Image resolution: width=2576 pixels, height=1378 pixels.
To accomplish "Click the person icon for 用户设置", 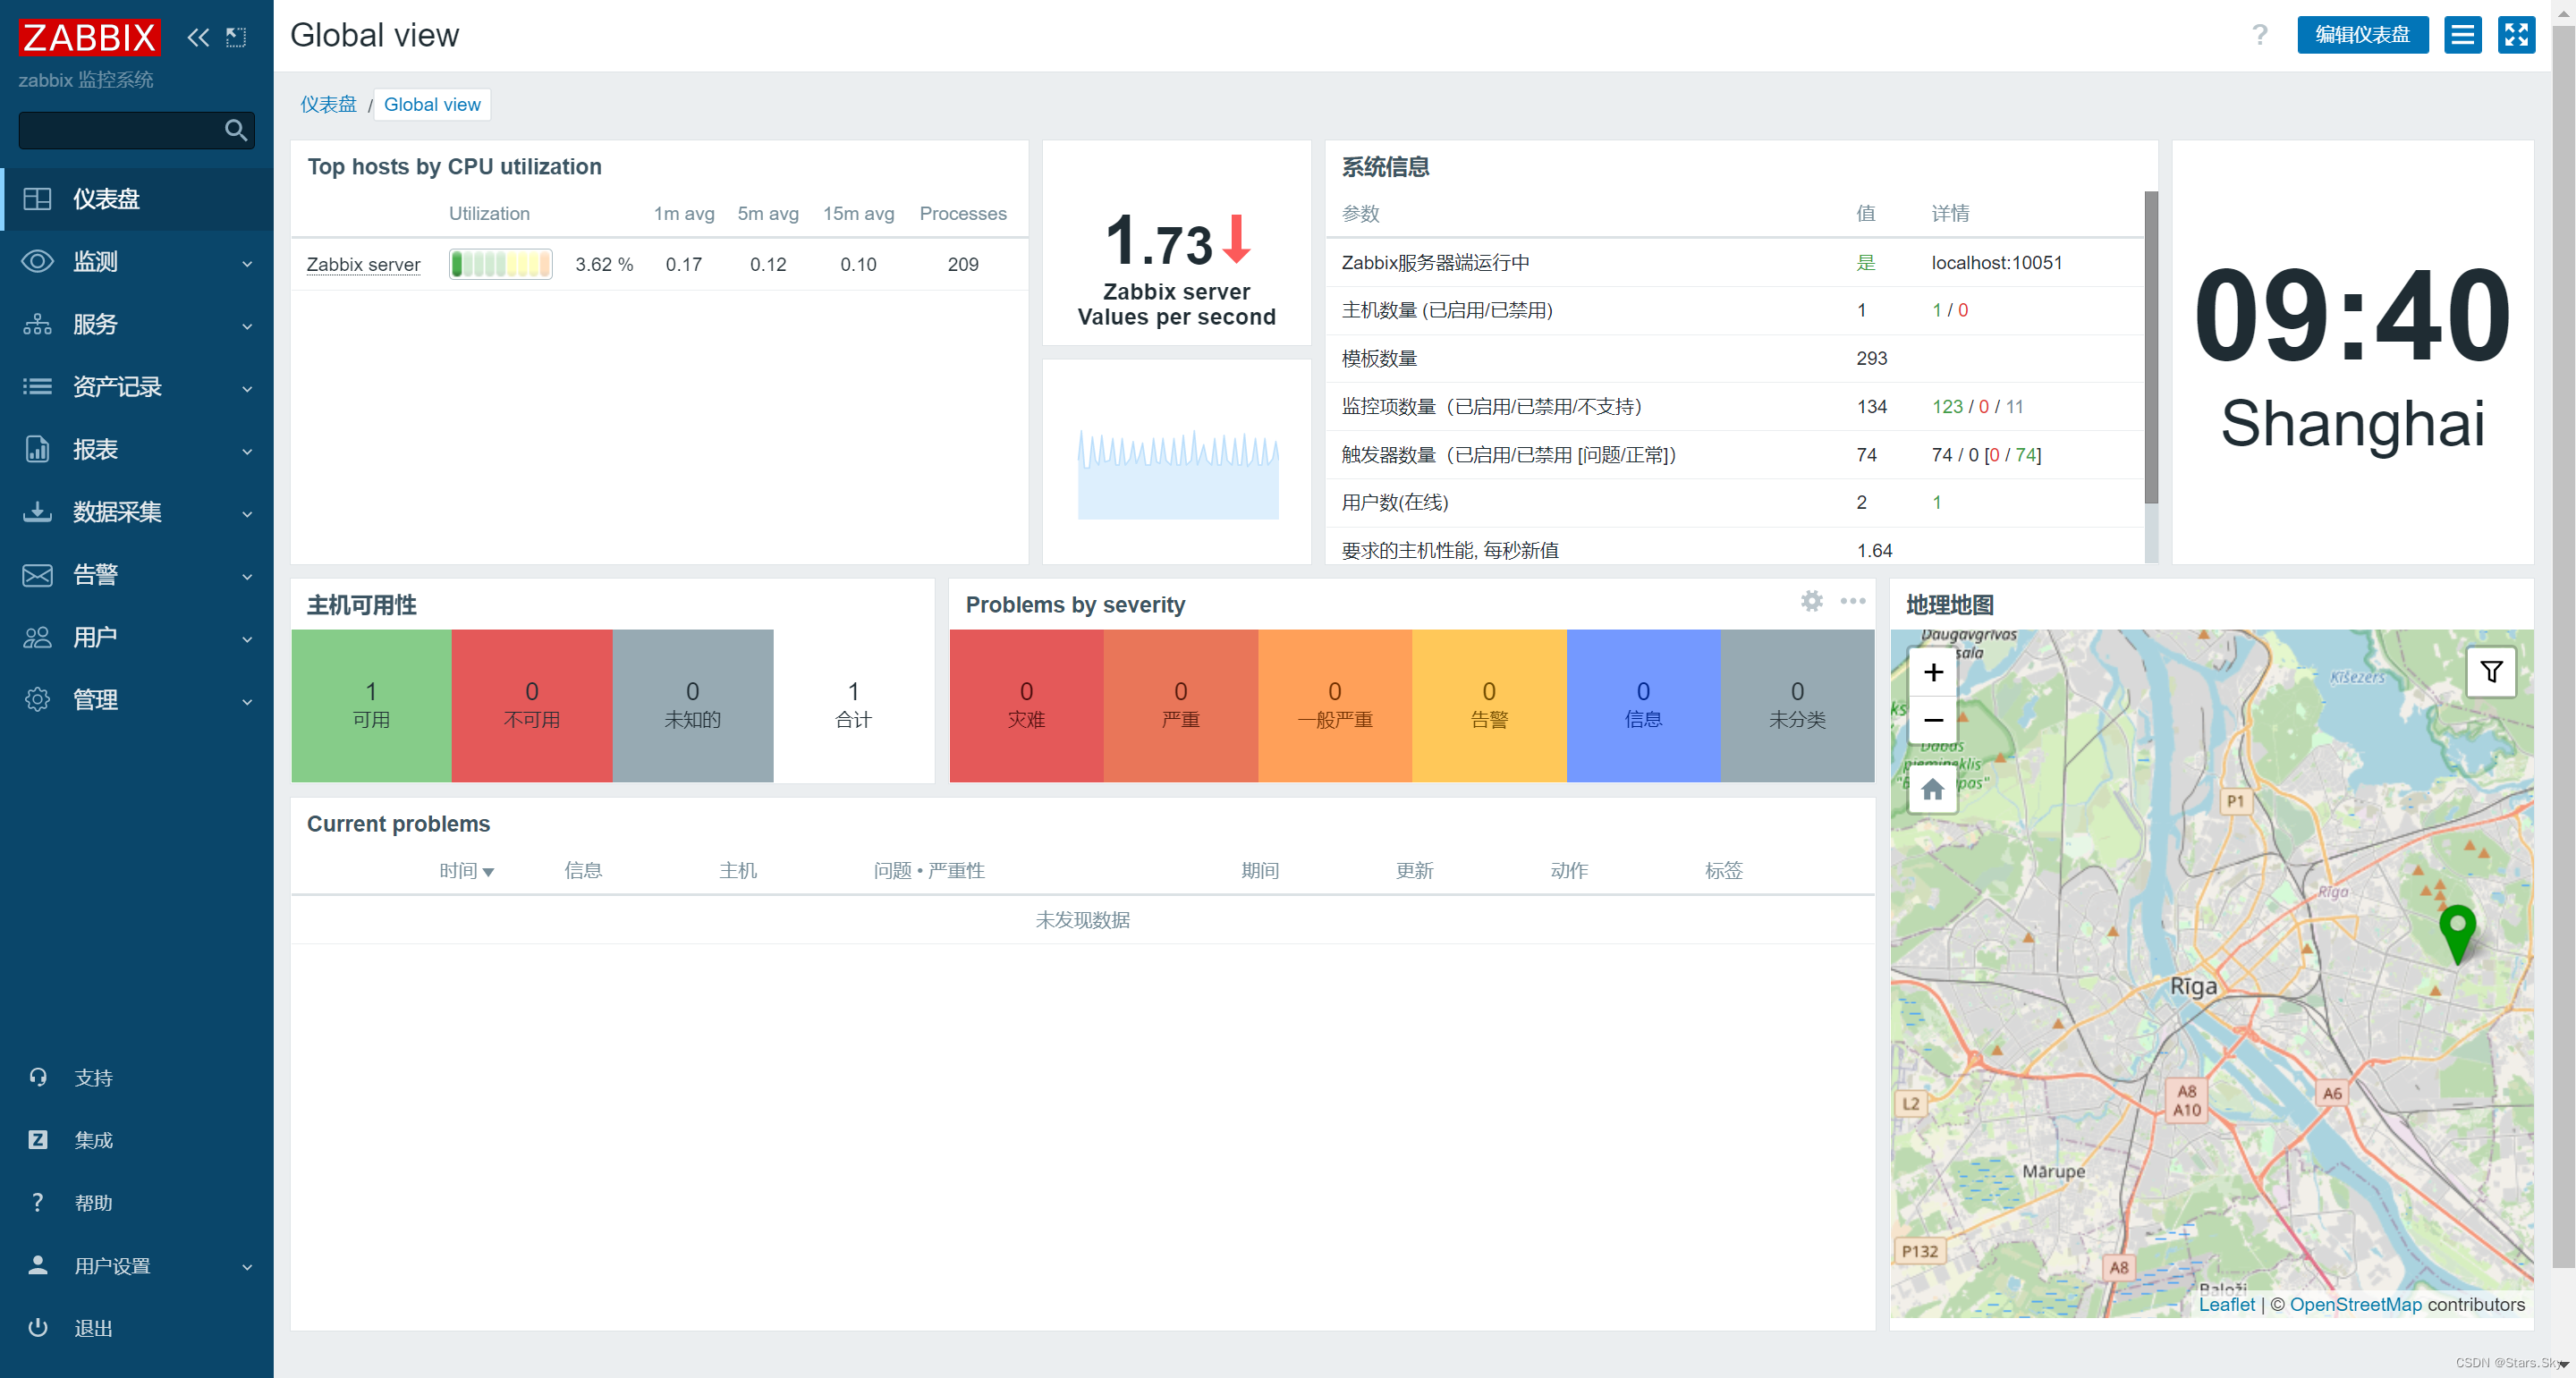I will (38, 1265).
